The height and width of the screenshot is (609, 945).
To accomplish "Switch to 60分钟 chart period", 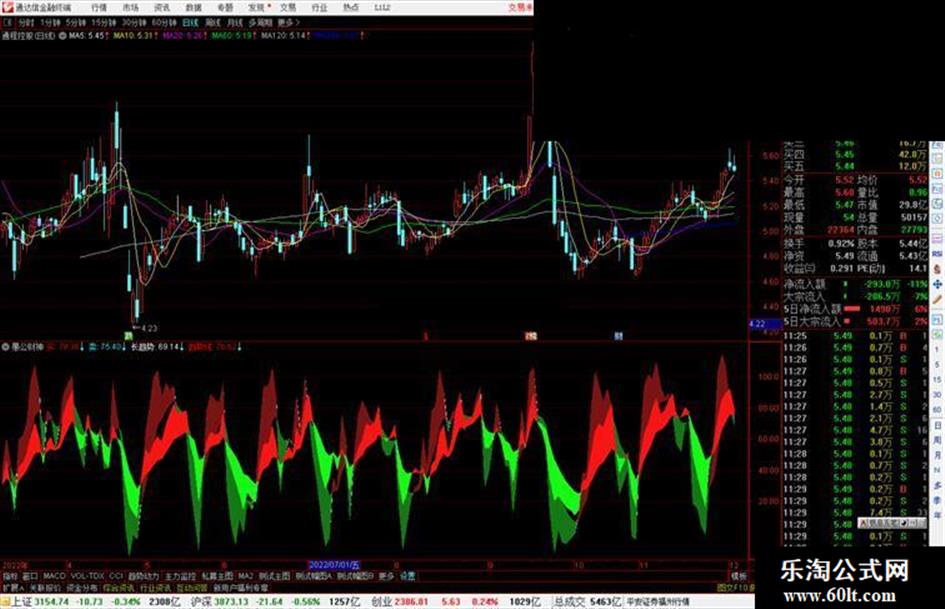I will [x=164, y=22].
